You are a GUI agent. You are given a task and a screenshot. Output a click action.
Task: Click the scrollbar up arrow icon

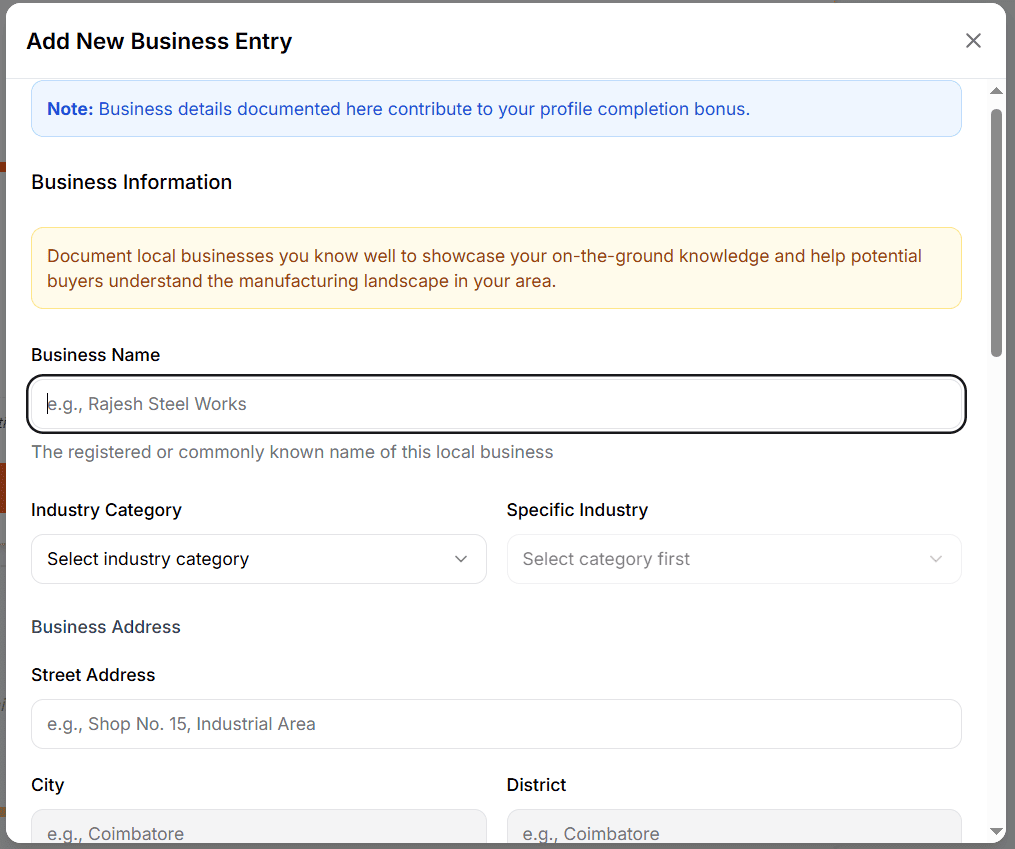pos(996,90)
